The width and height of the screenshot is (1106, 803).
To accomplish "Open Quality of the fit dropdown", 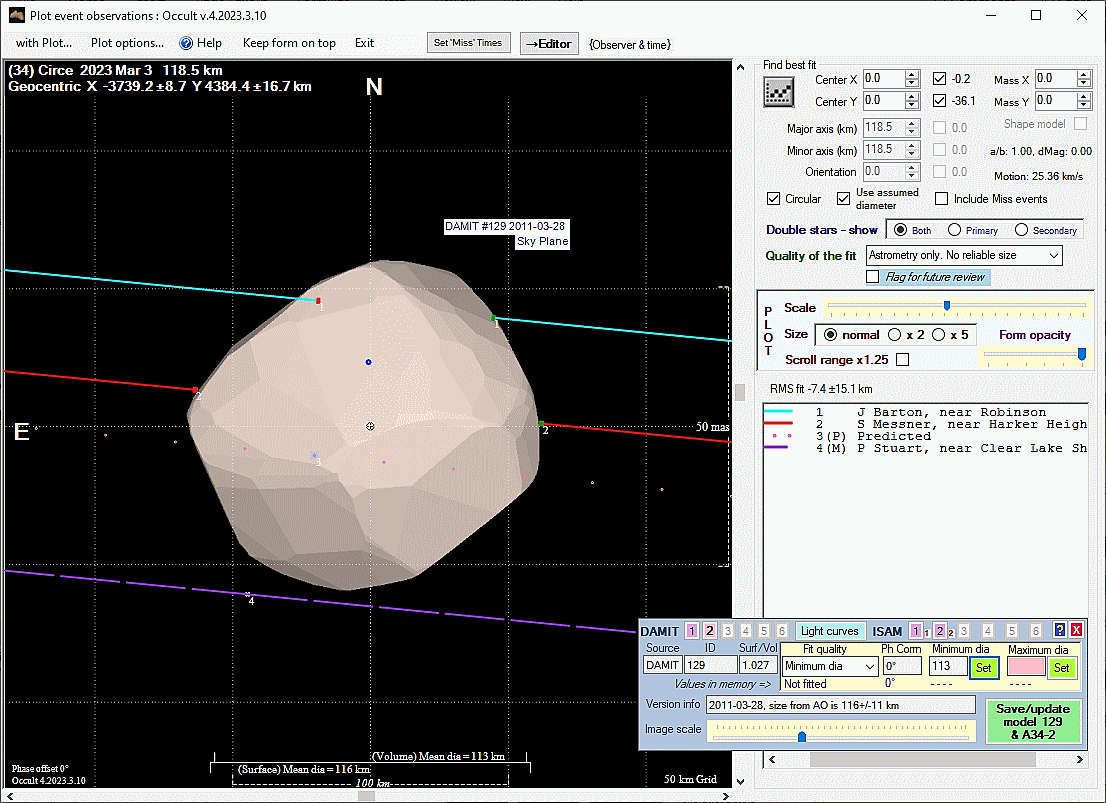I will 964,256.
